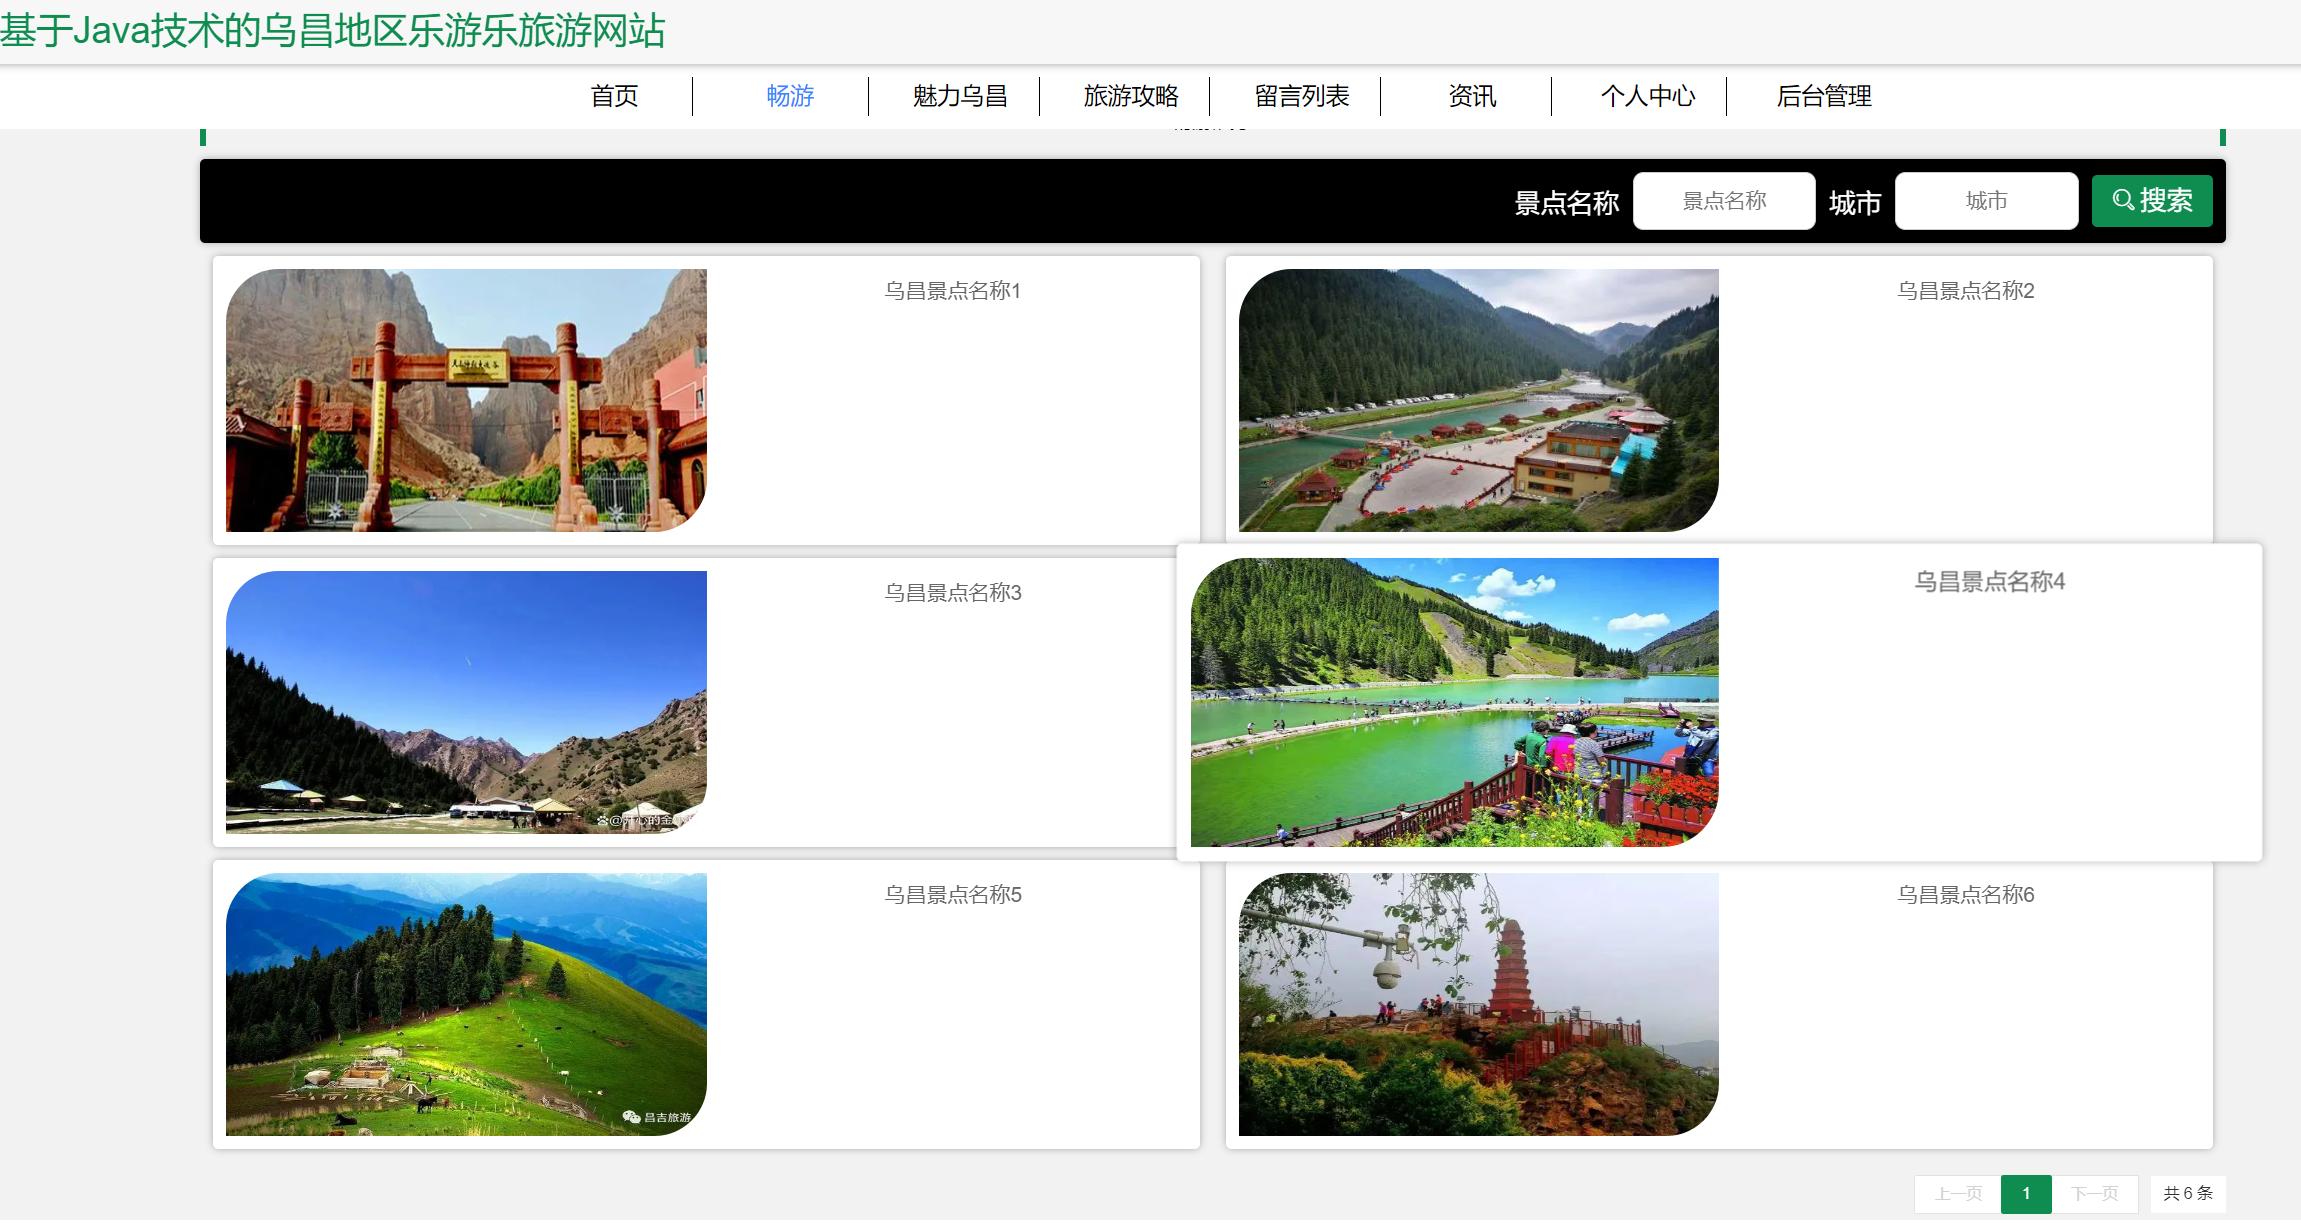
Task: Select page 1 in pagination
Action: 2026,1193
